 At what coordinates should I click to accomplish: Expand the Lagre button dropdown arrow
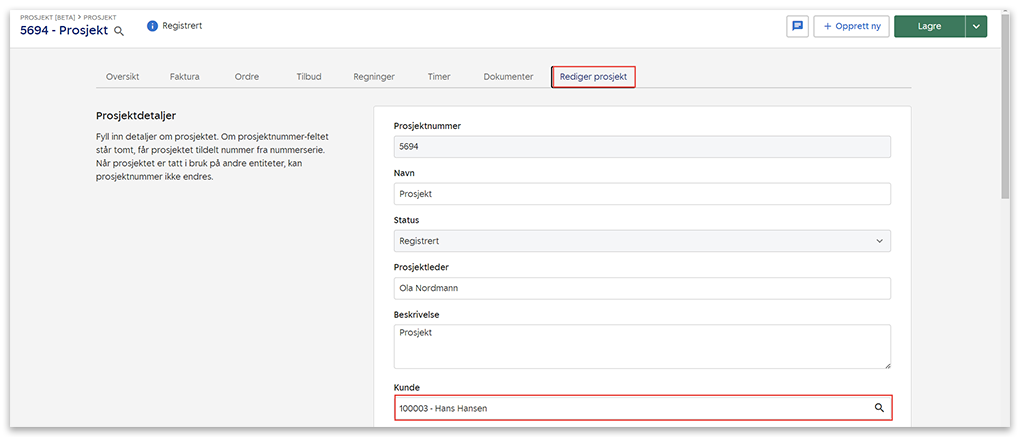[976, 27]
